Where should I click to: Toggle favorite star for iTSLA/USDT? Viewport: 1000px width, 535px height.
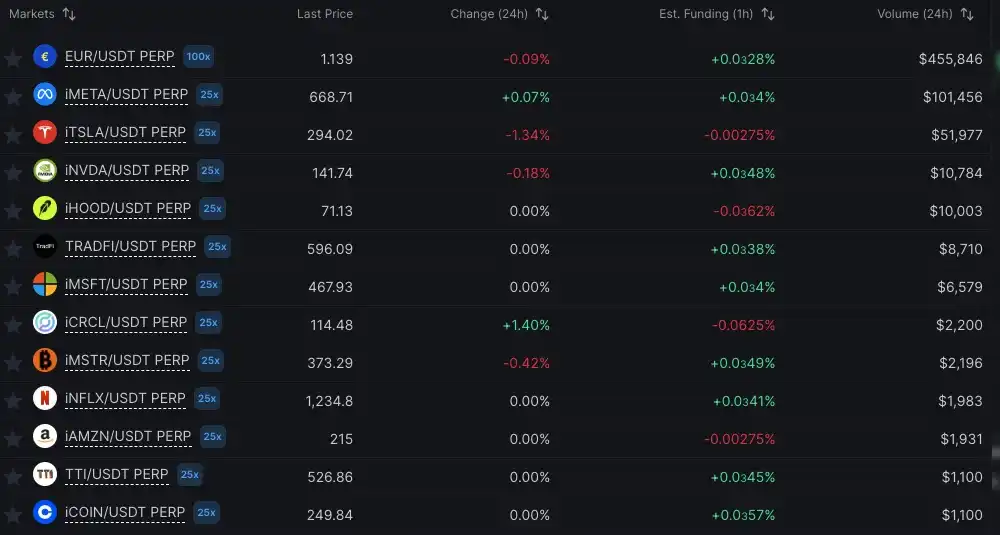click(x=13, y=133)
